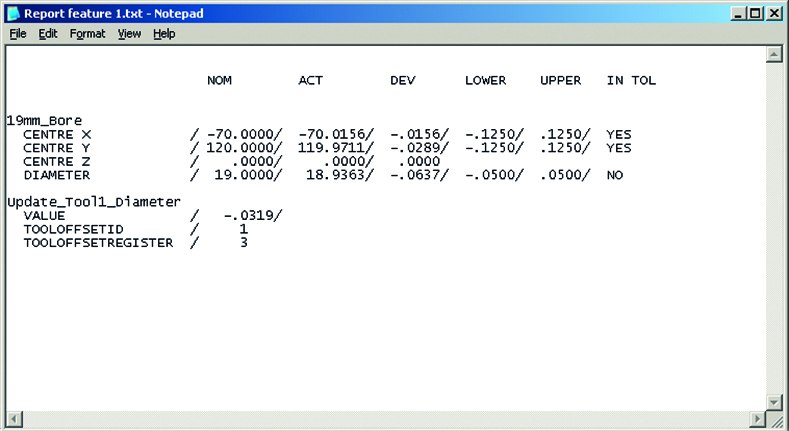Click the horizontal scrollbar right arrow
The height and width of the screenshot is (431, 789).
(758, 418)
